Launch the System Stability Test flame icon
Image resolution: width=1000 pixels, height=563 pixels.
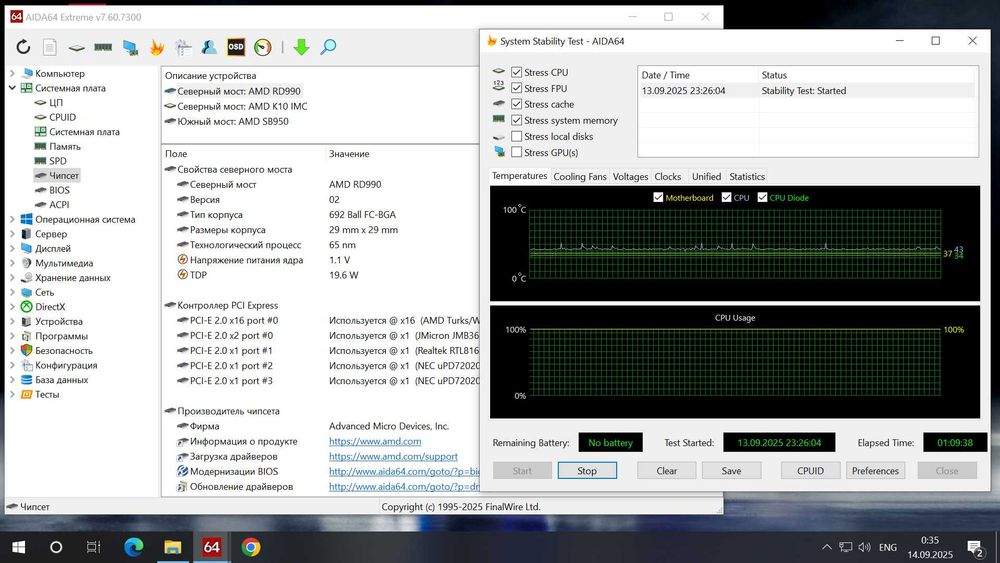156,47
